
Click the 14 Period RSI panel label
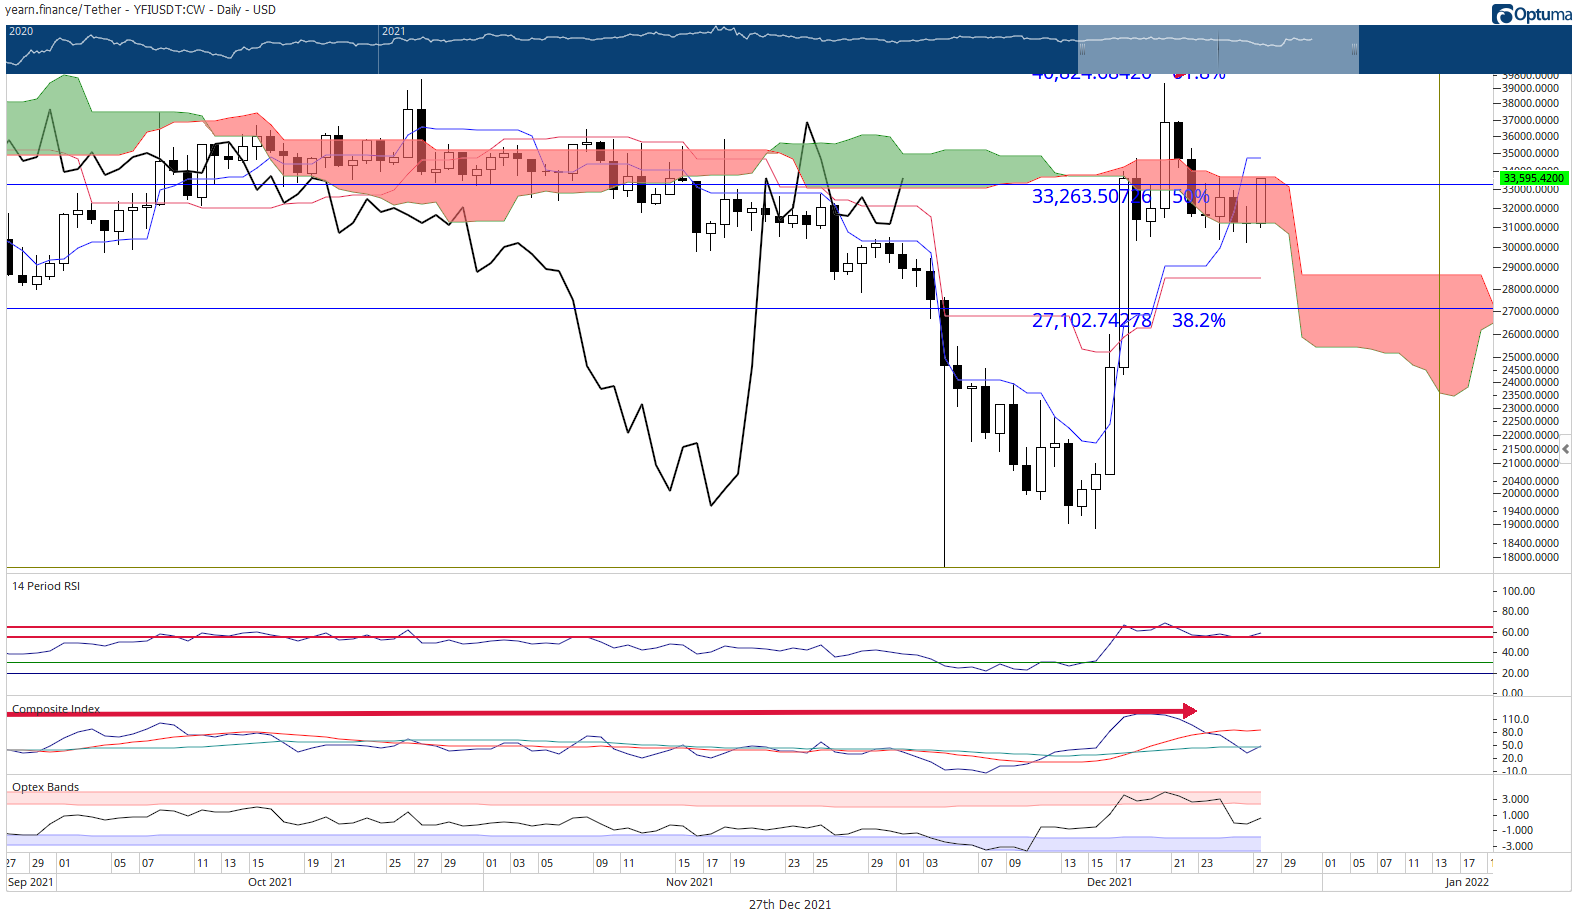click(x=46, y=586)
